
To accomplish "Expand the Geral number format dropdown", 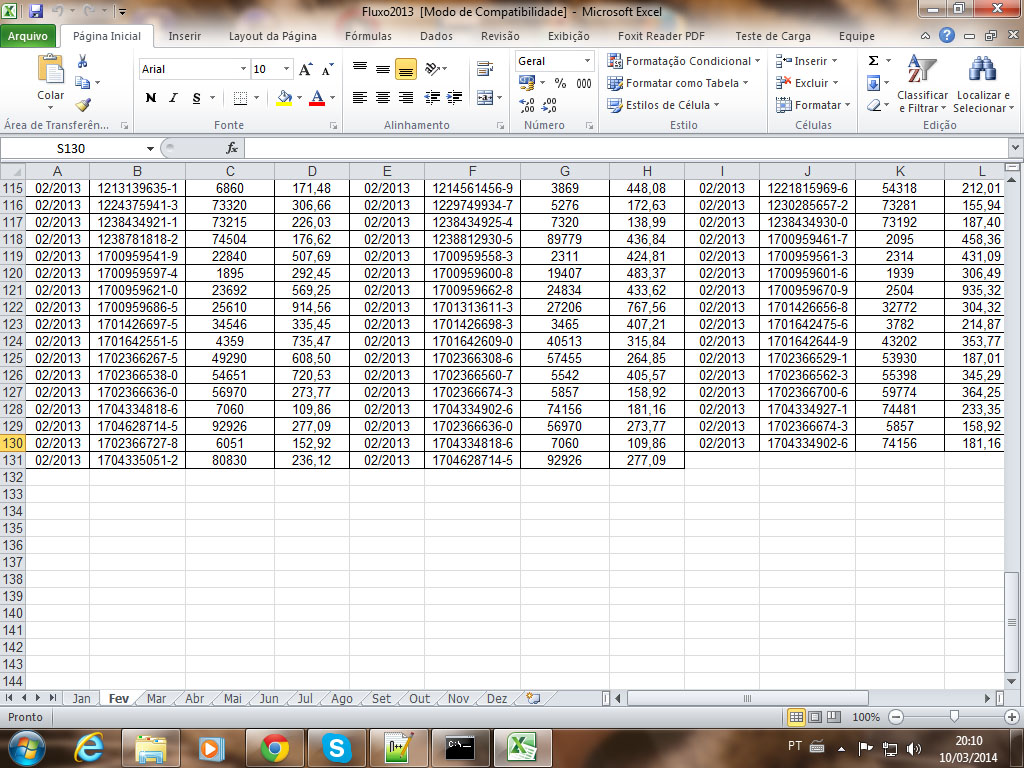I will point(586,61).
